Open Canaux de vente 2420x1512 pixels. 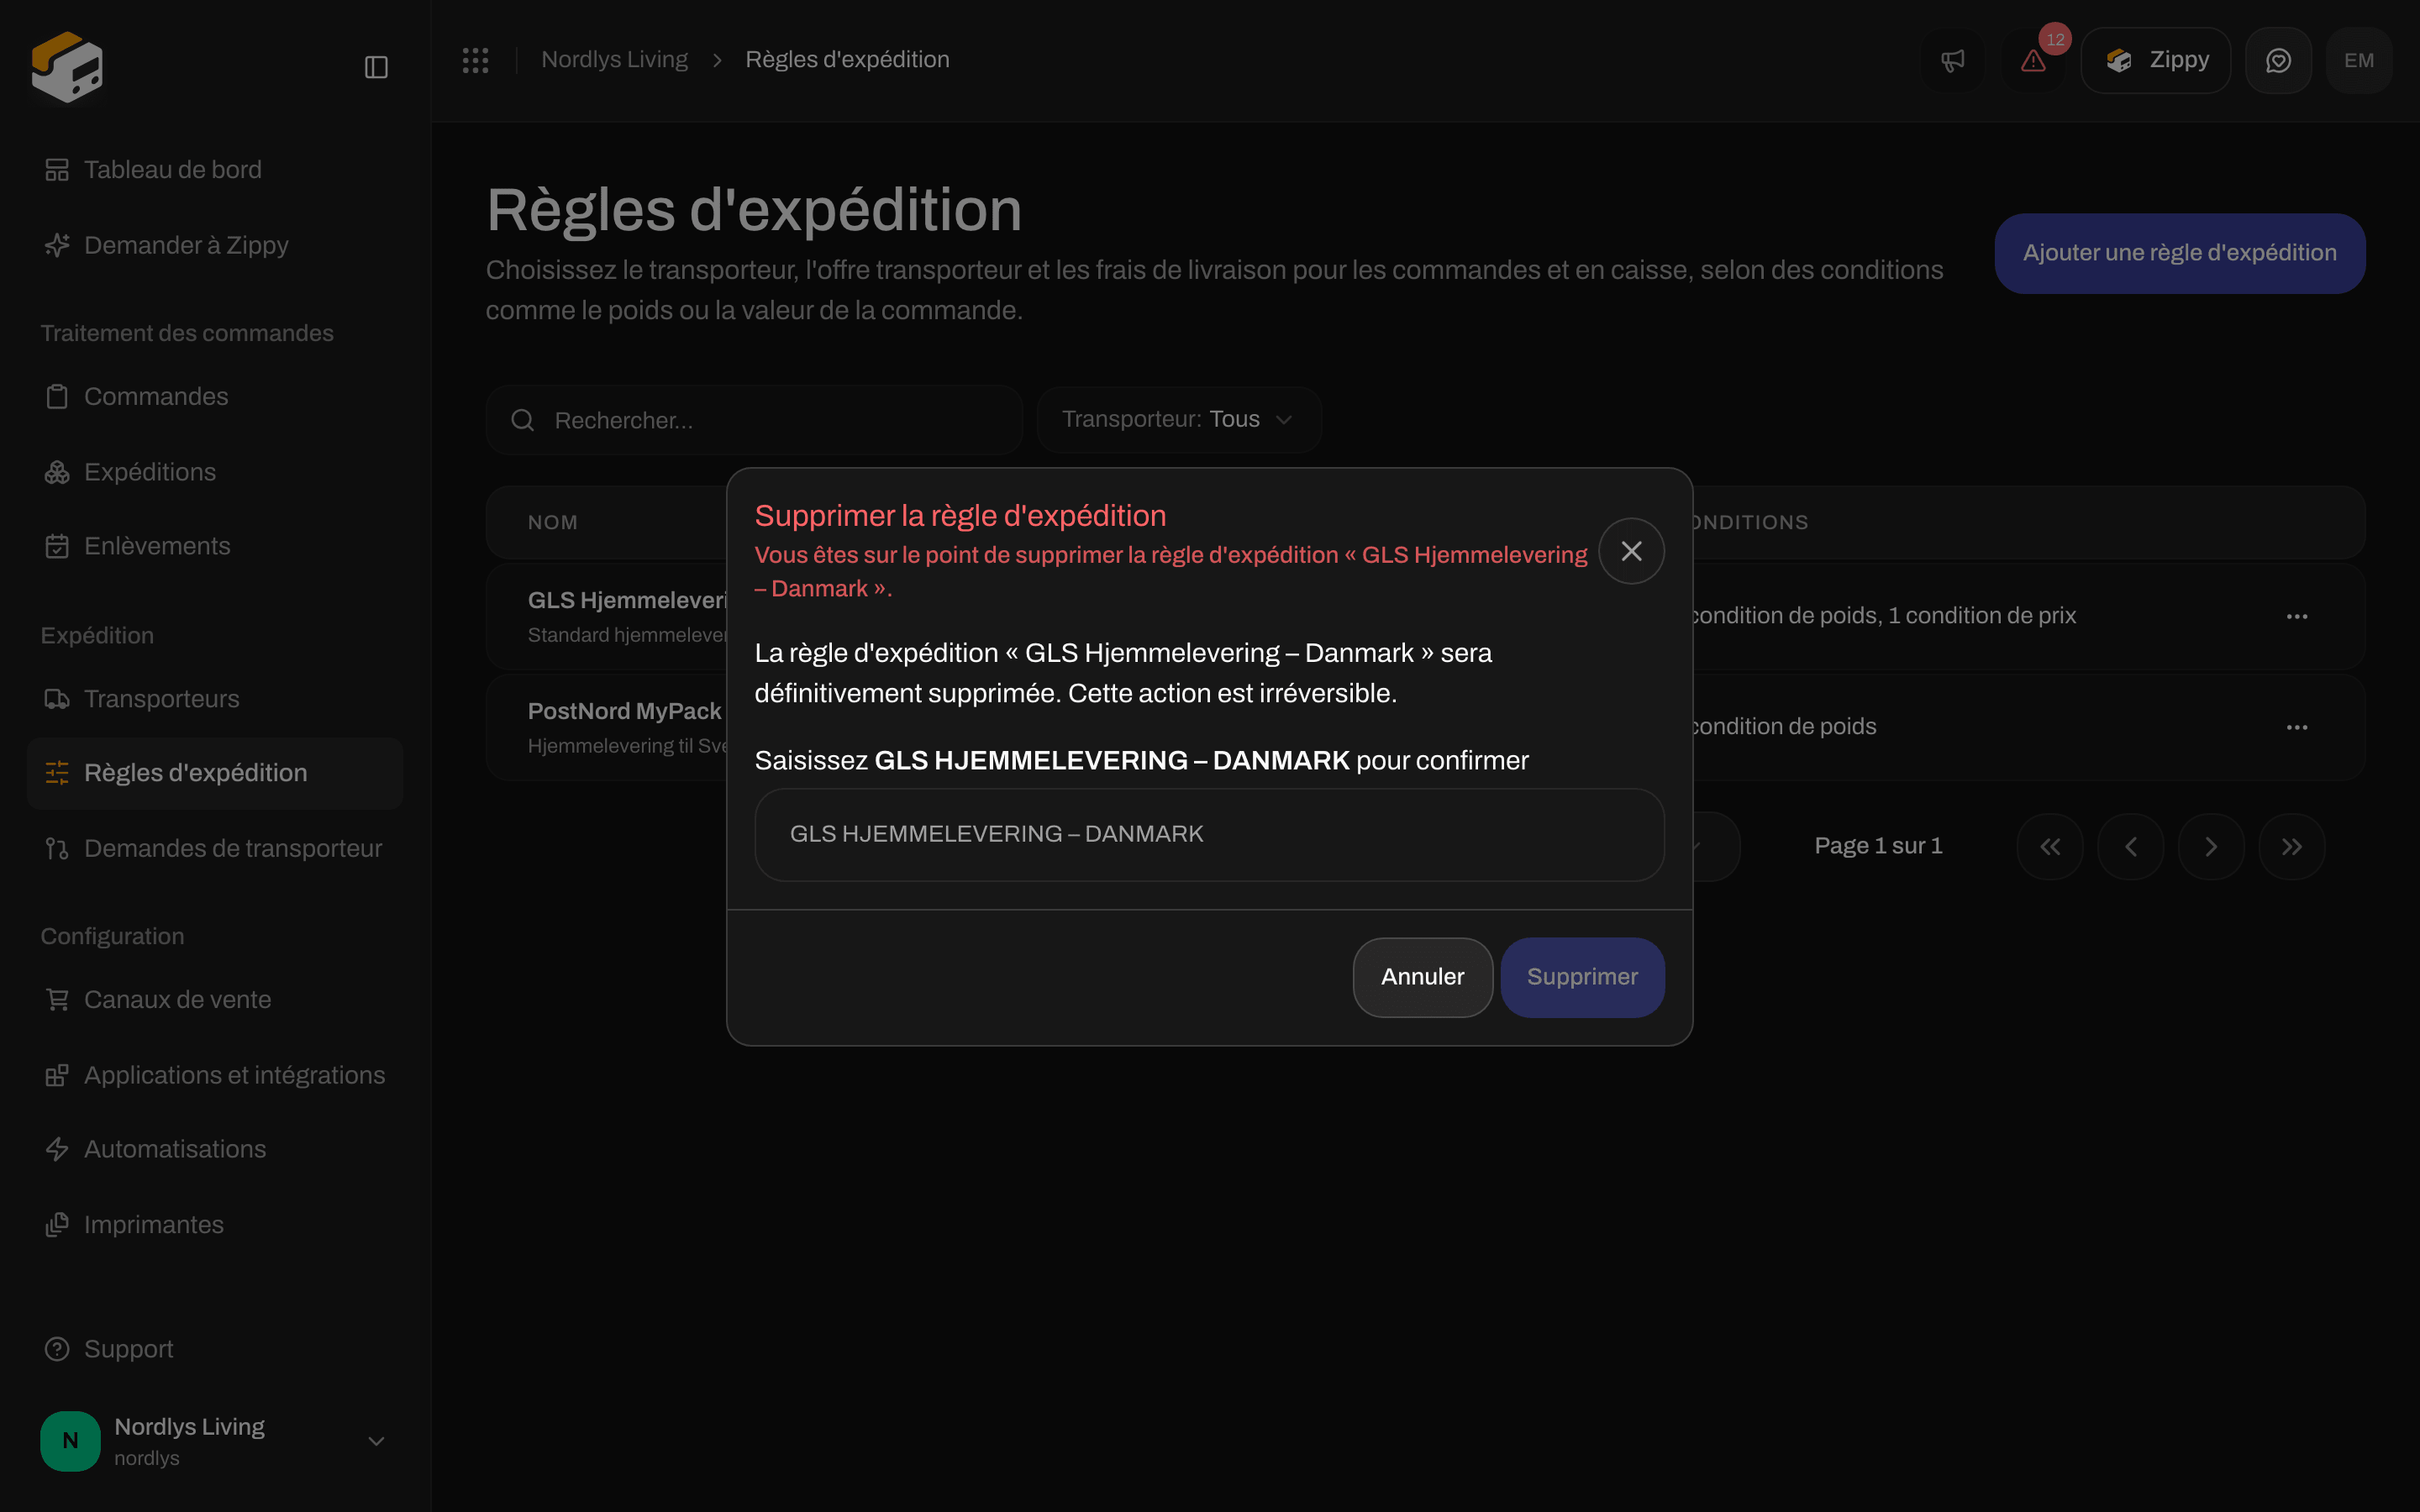215,1000
